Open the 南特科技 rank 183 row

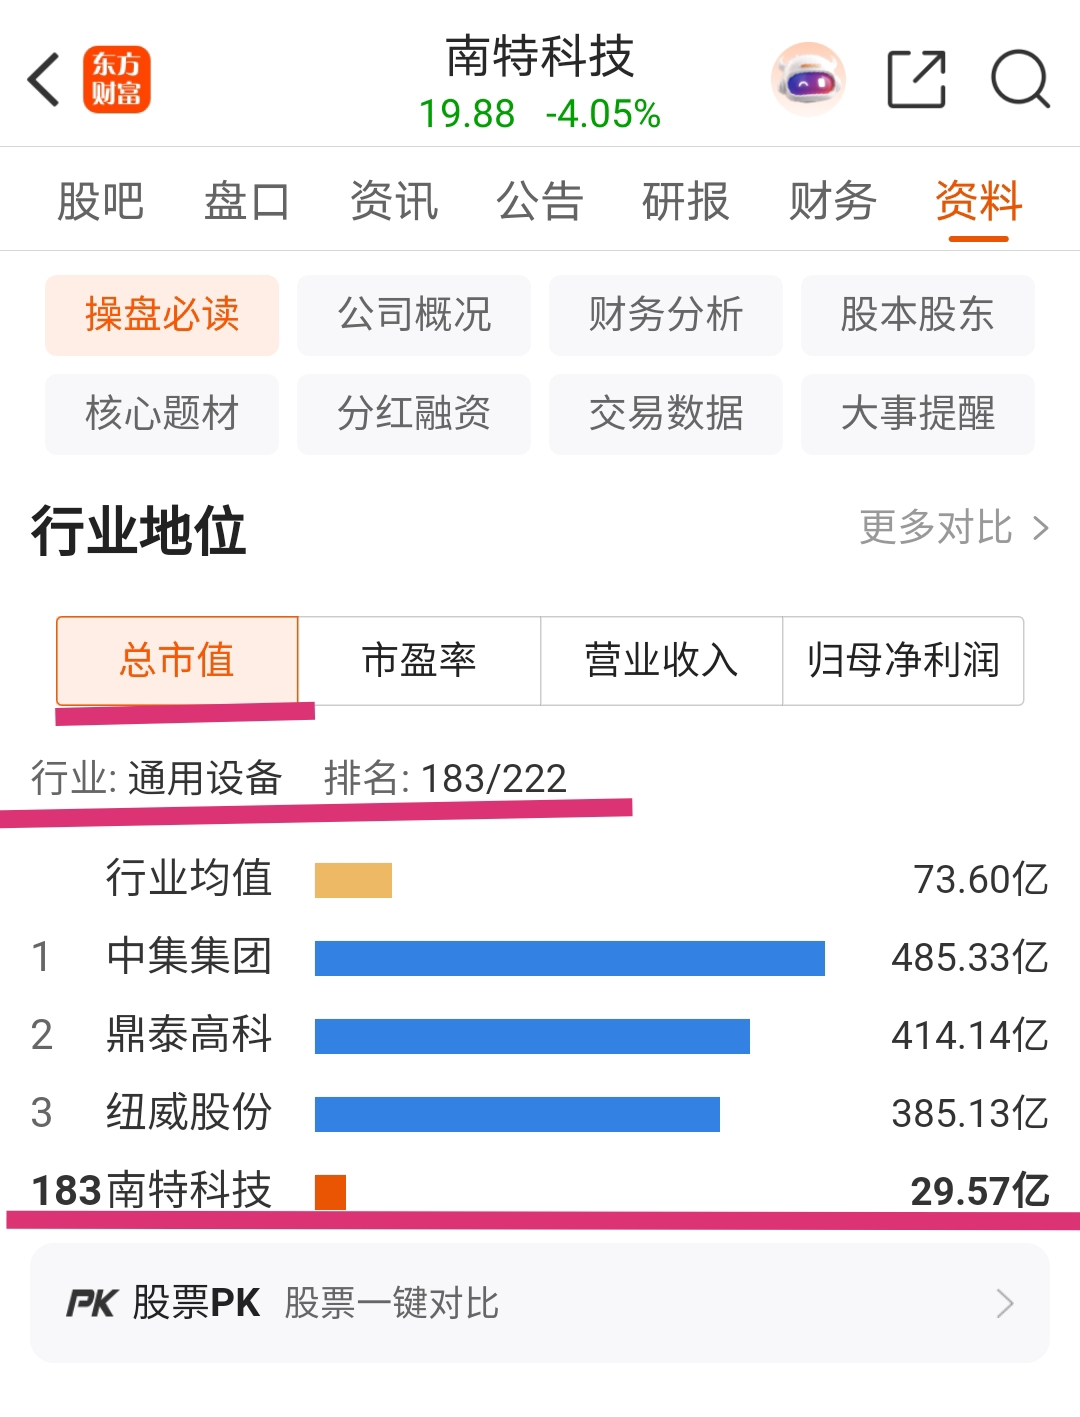540,1191
